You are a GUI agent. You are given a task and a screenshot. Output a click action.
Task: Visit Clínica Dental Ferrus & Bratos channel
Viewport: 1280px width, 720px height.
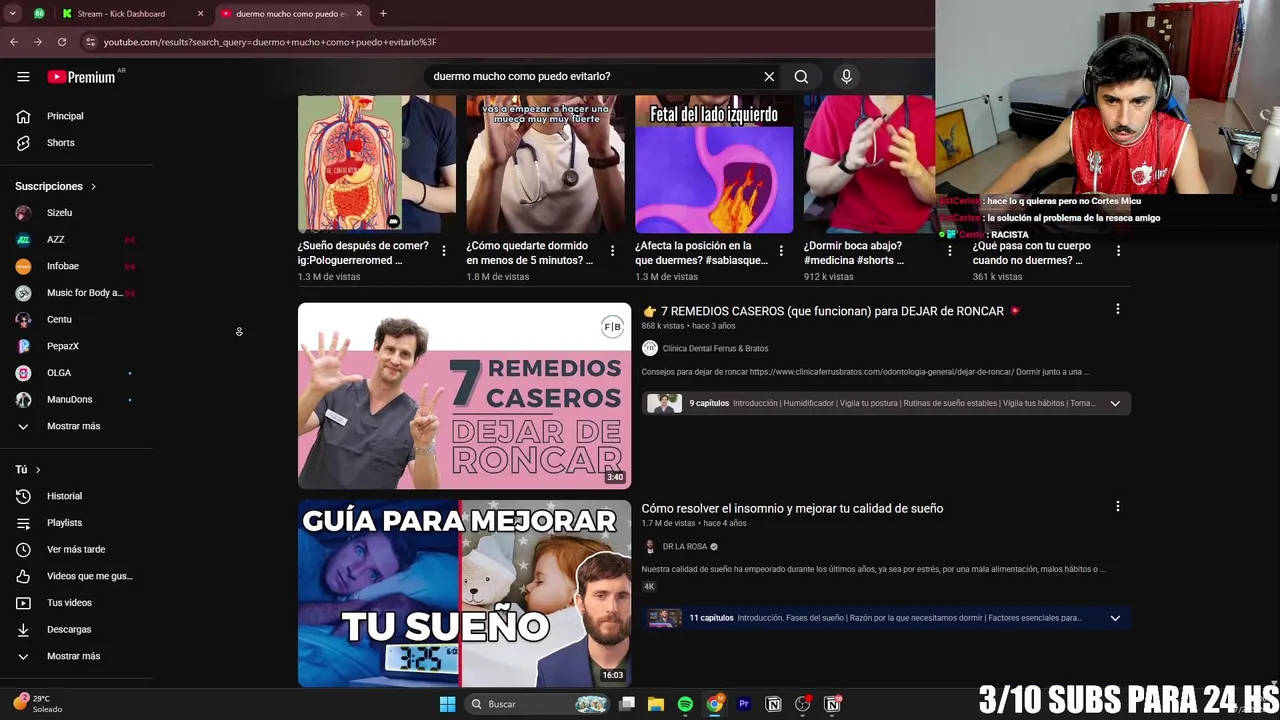click(715, 349)
